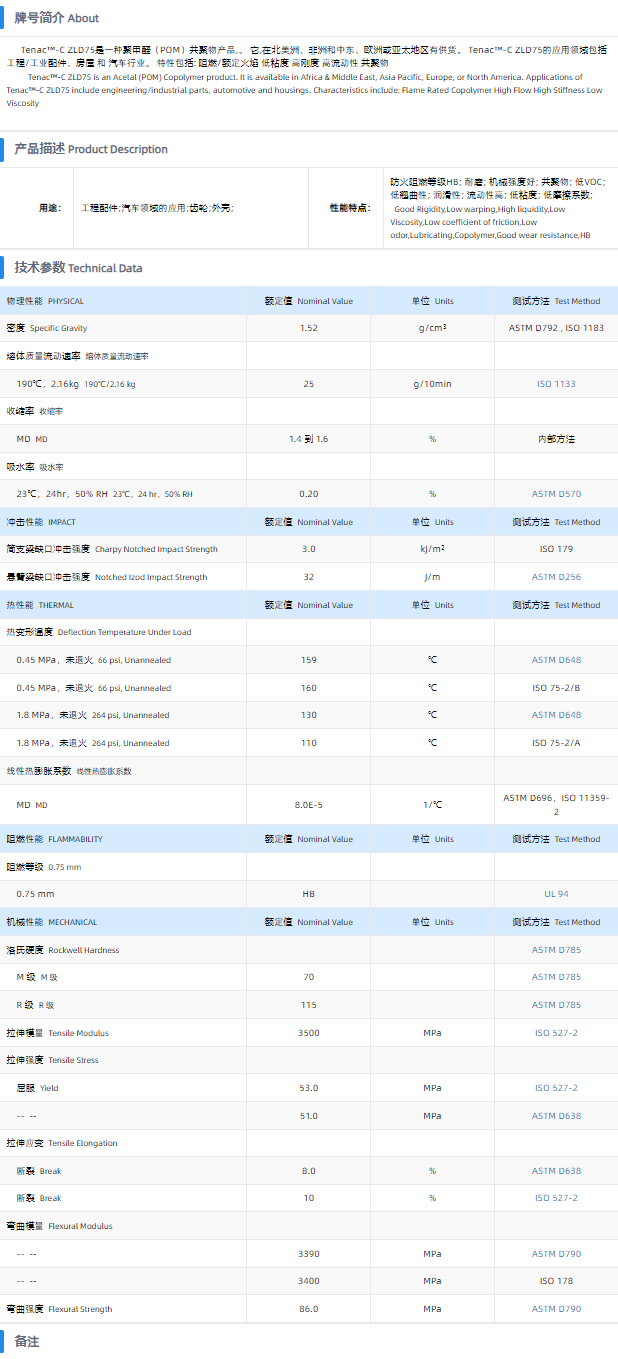Screen dimensions: 618x1359
Task: Open ASTM D785 in the M-scale 70 row
Action: click(x=556, y=977)
